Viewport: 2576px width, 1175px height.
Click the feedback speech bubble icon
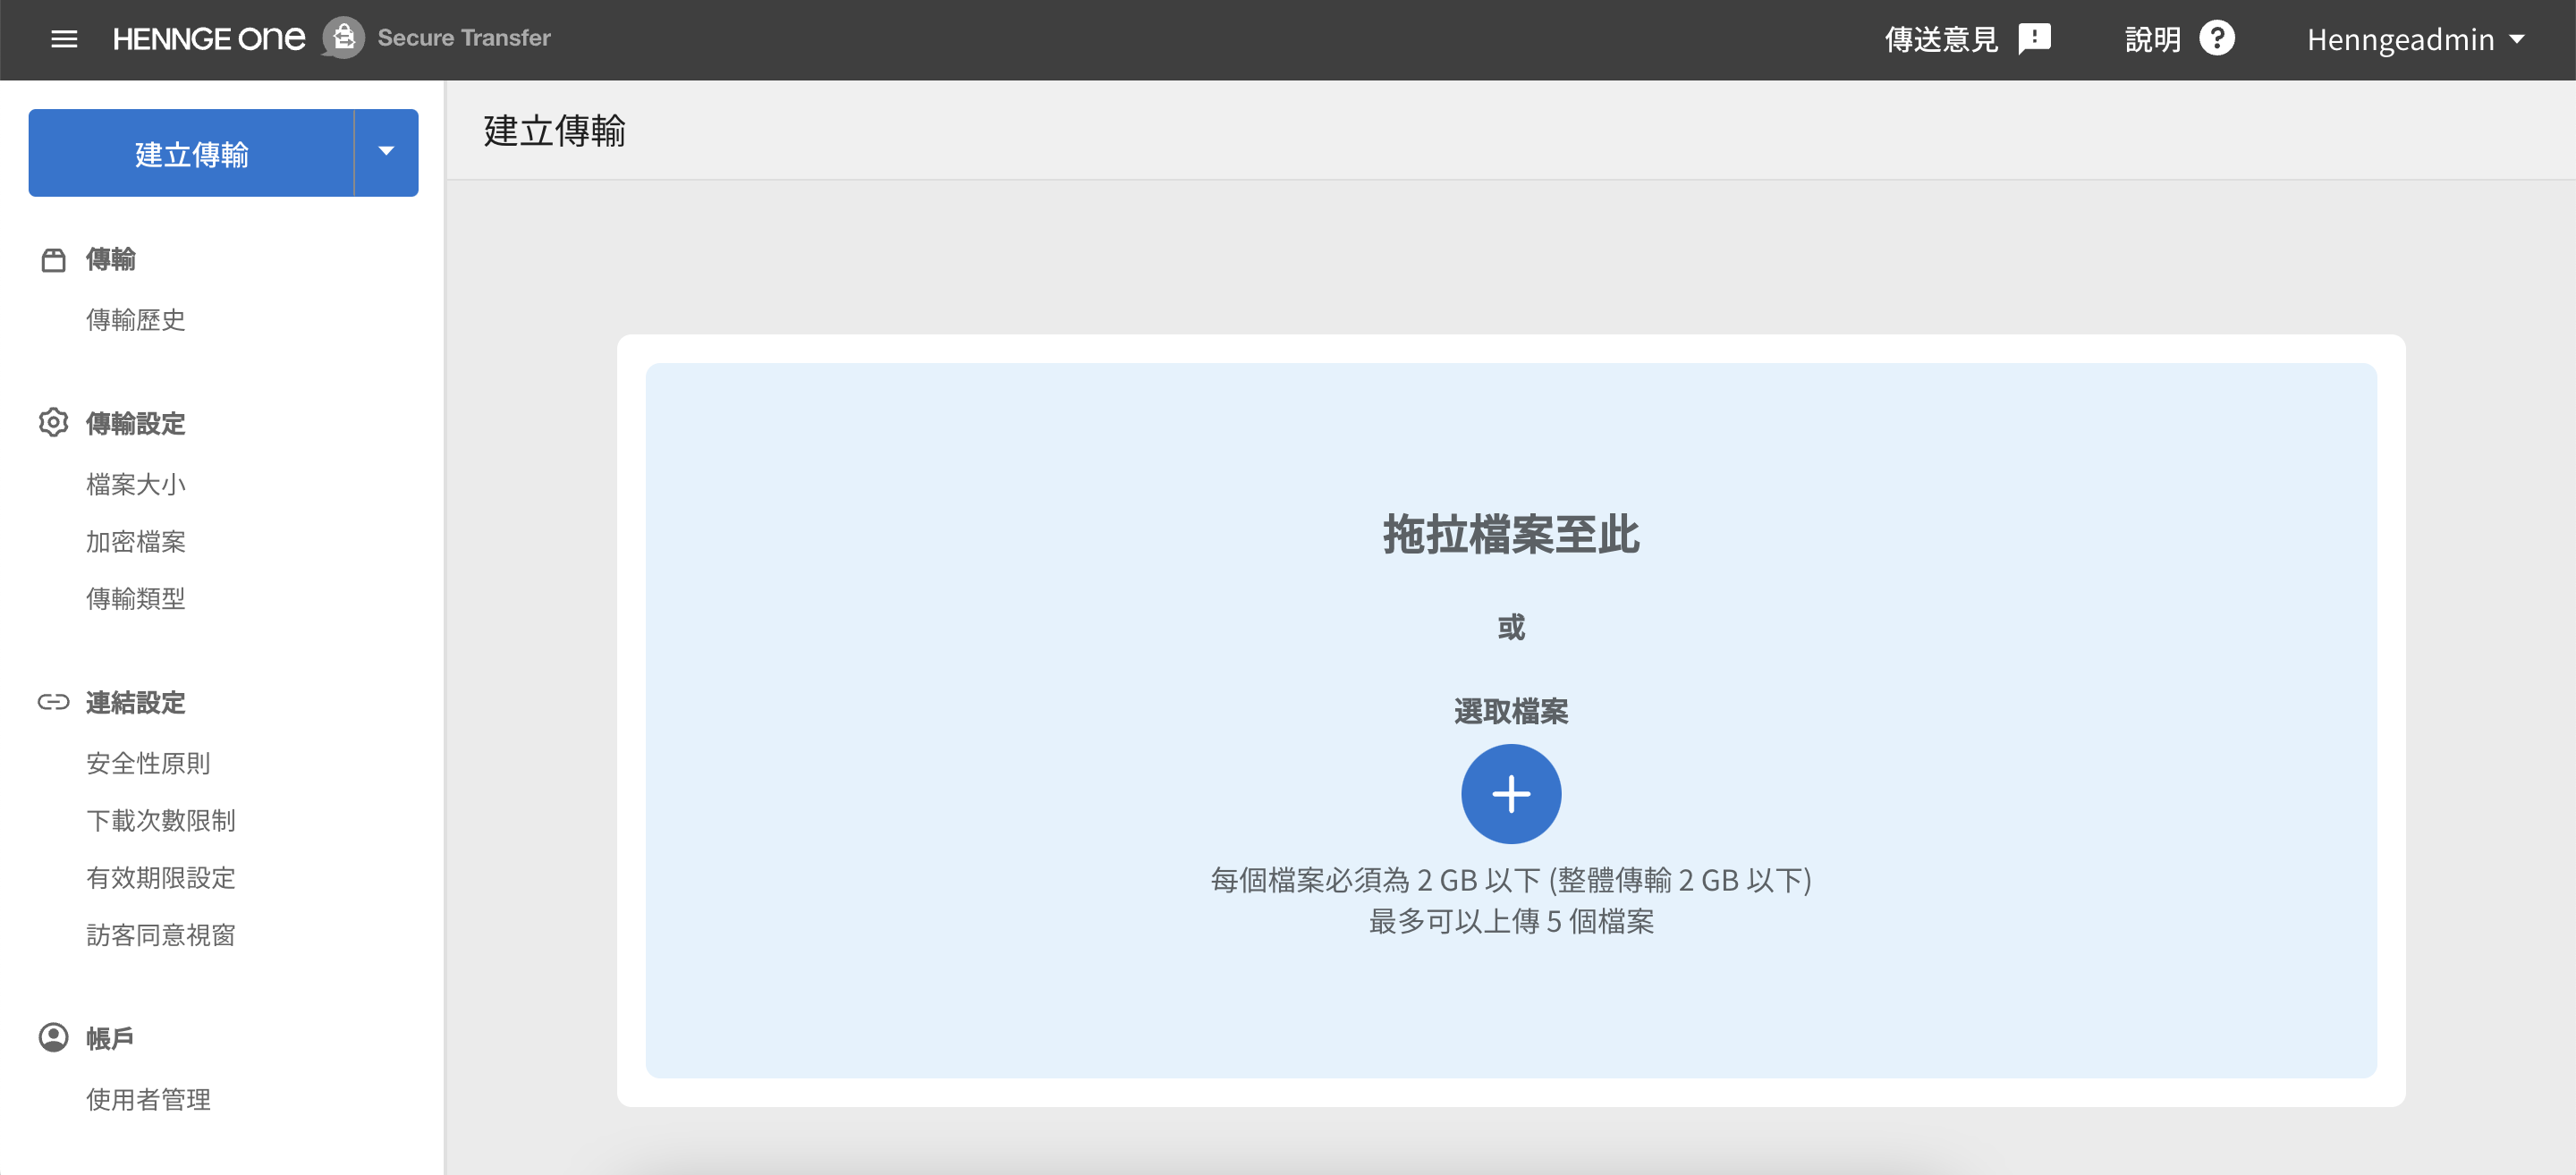2034,39
